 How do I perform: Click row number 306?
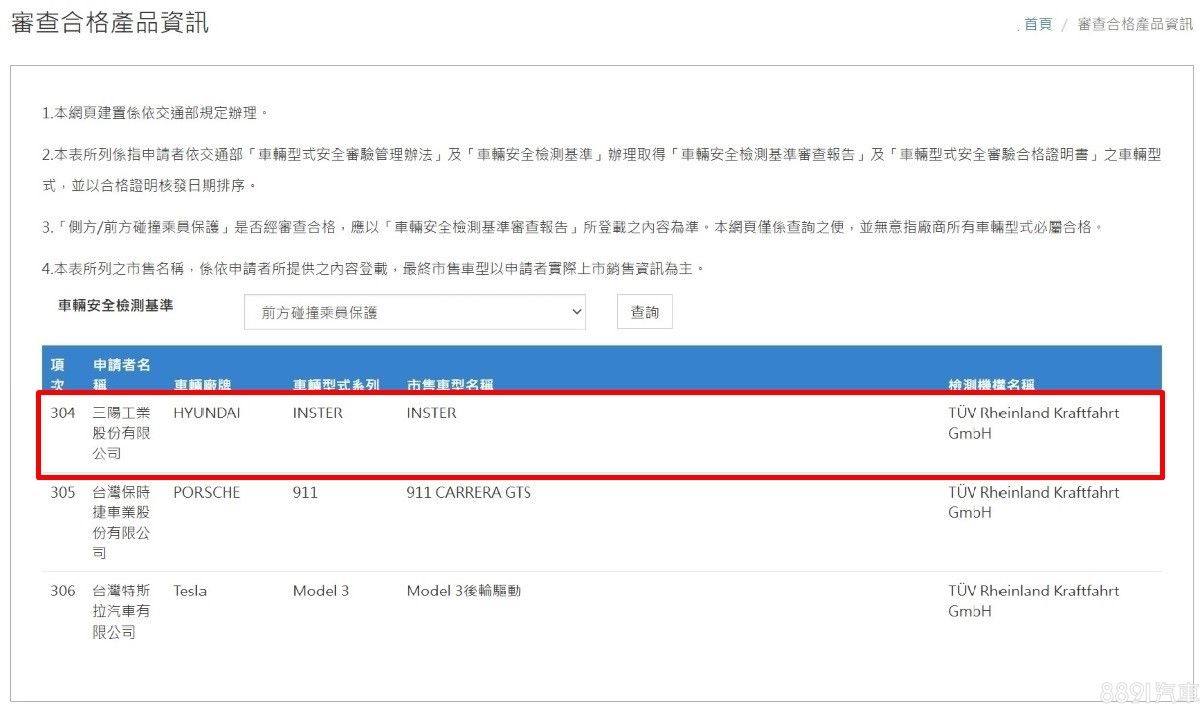pyautogui.click(x=63, y=591)
